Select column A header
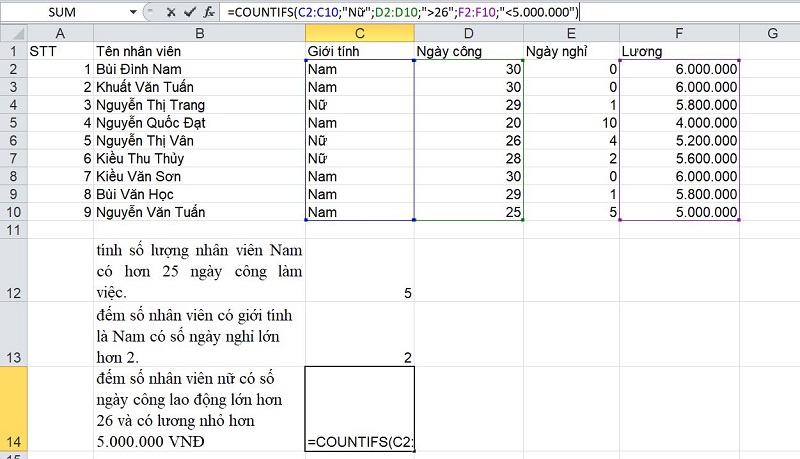 click(x=60, y=34)
